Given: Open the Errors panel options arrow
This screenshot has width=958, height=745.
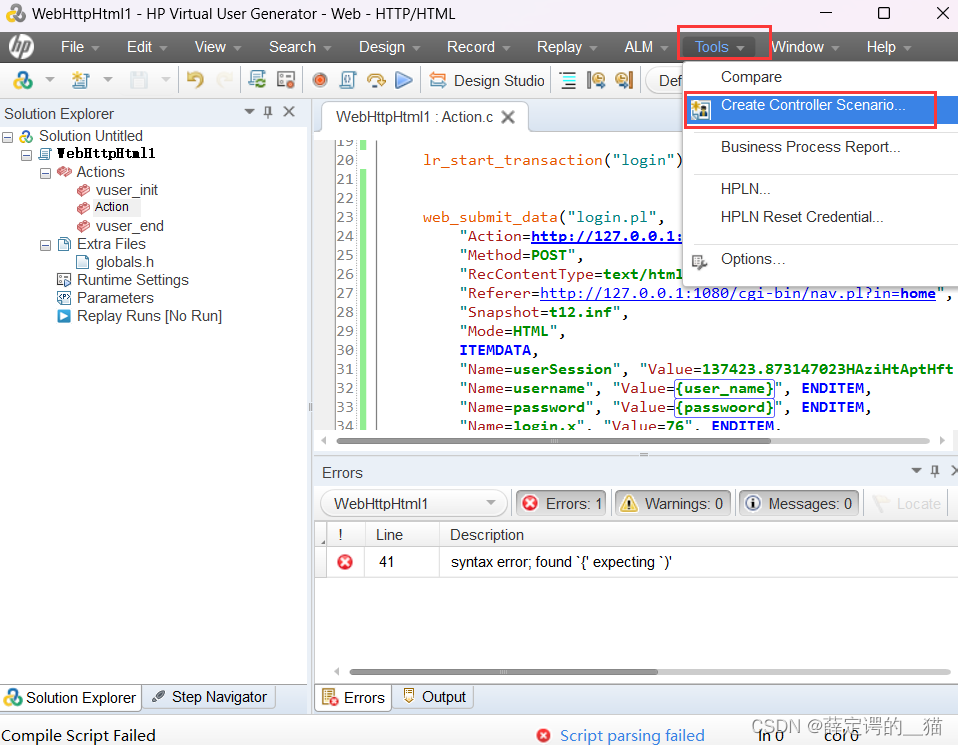Looking at the screenshot, I should (x=916, y=471).
